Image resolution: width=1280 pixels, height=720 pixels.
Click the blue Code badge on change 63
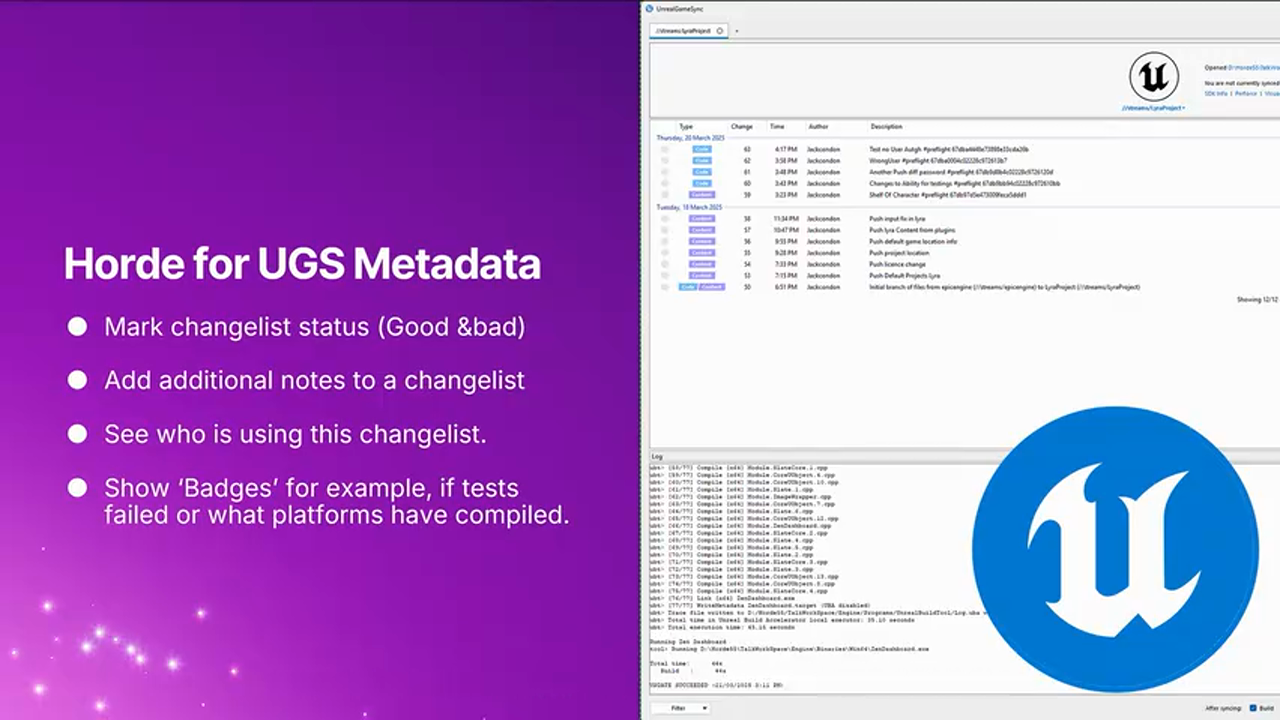pos(702,149)
